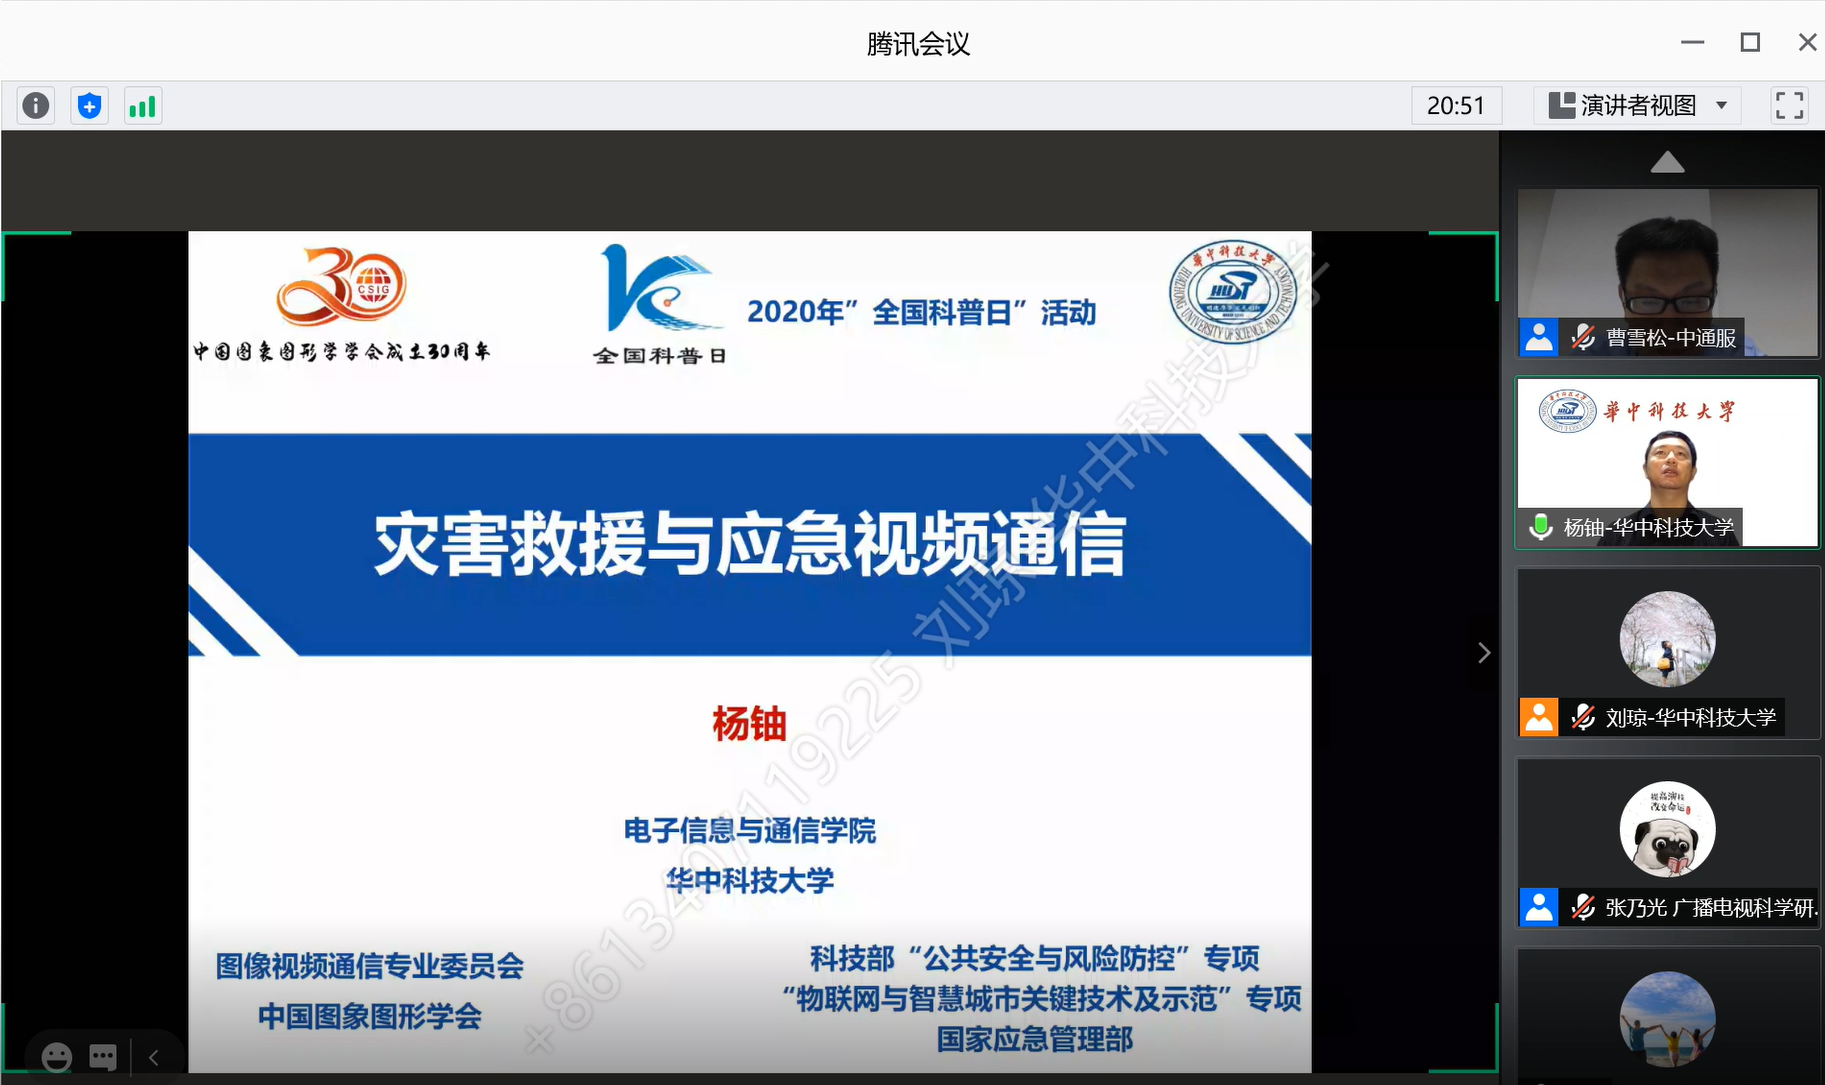Open the 演讲者视图 layout dropdown
Image resolution: width=1825 pixels, height=1085 pixels.
(1638, 105)
